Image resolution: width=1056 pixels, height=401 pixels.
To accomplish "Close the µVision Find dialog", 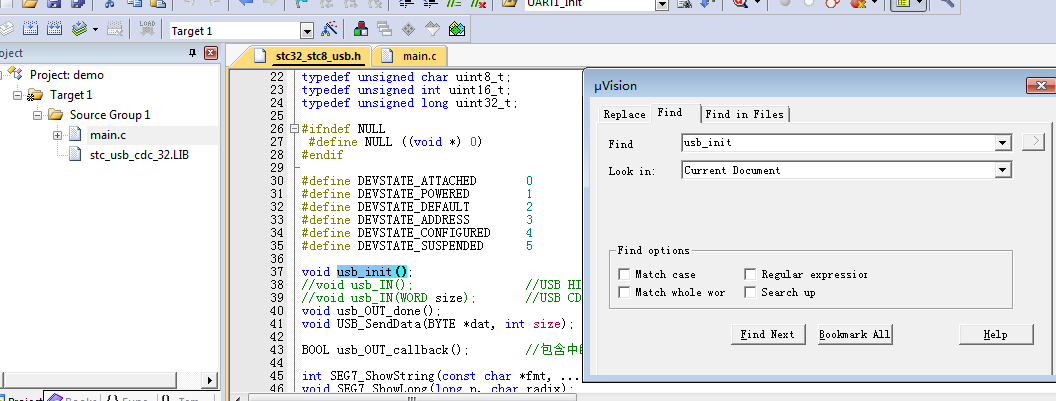I will point(1041,86).
